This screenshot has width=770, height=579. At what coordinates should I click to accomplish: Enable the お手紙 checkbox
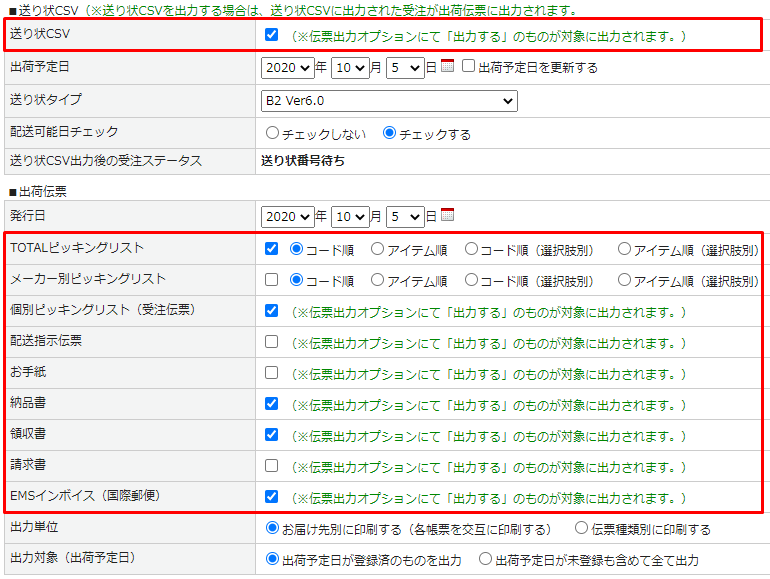pos(272,373)
